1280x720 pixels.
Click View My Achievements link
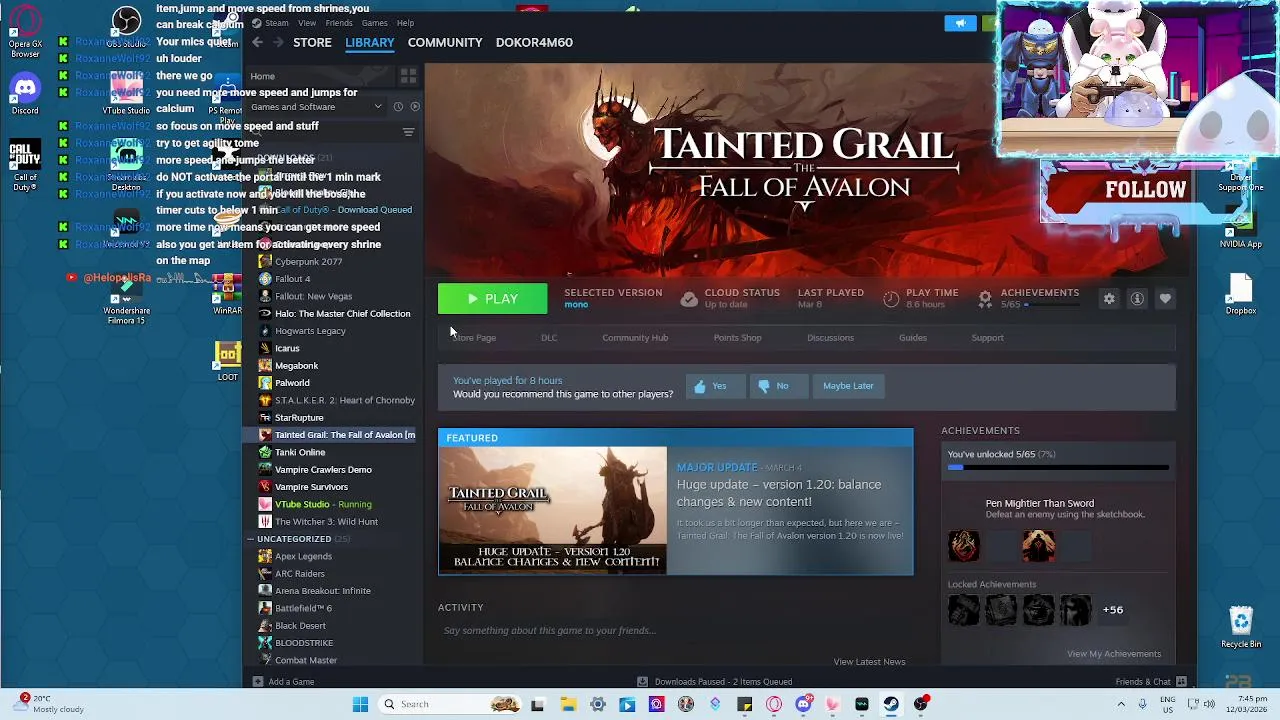pyautogui.click(x=1114, y=654)
